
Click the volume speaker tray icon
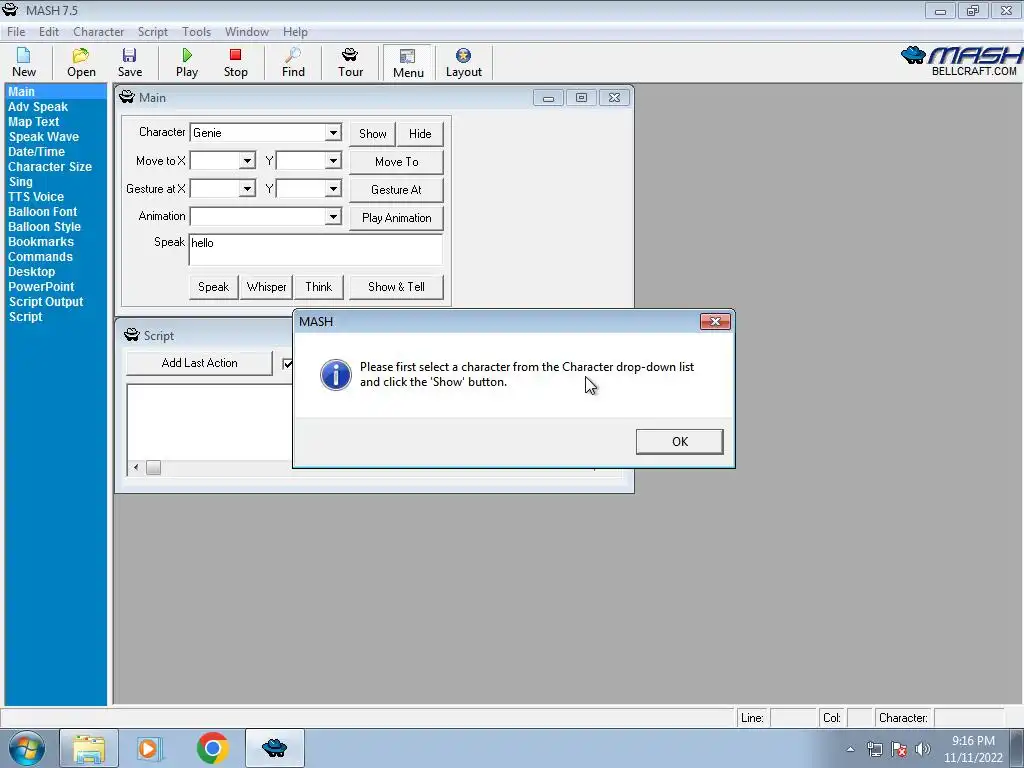923,749
